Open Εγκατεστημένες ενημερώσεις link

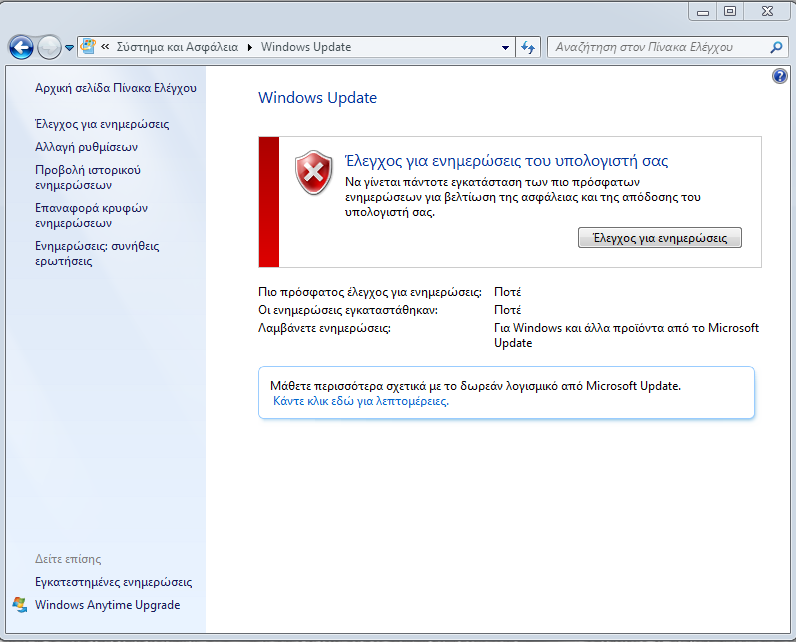[114, 582]
